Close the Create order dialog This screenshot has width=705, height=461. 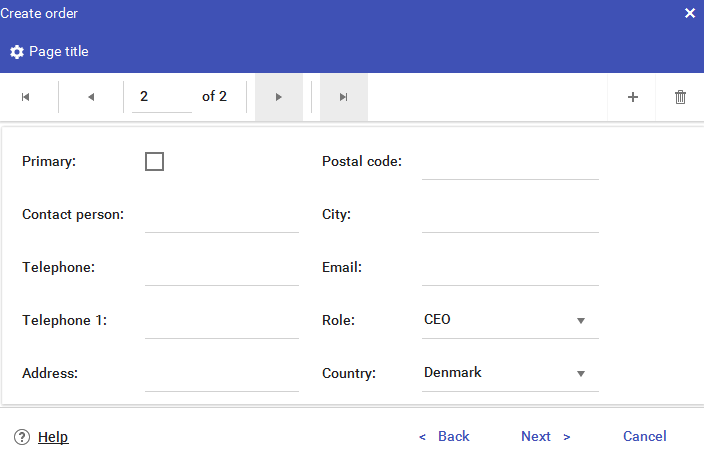[690, 13]
